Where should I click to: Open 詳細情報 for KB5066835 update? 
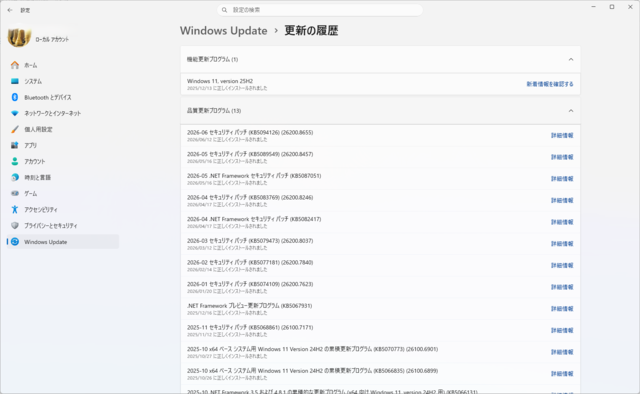coord(562,374)
